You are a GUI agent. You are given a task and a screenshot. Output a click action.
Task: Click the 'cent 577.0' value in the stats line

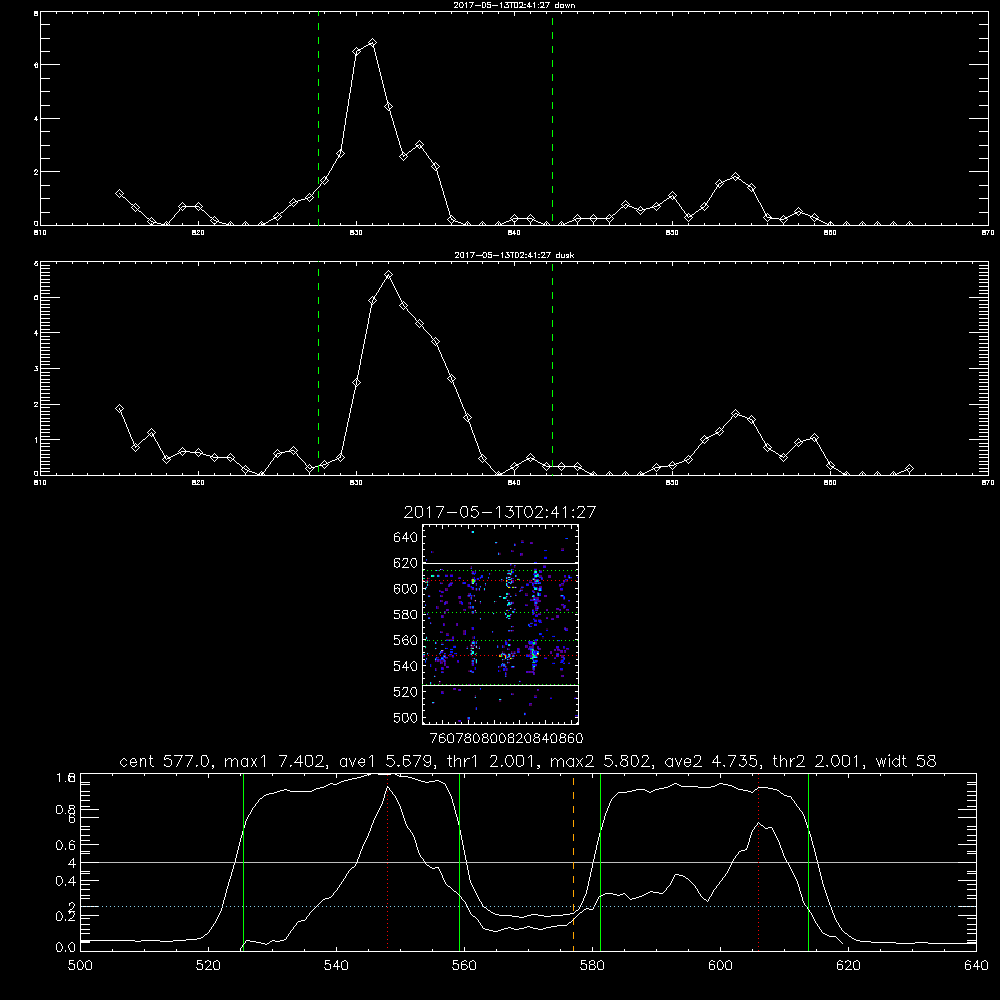click(166, 761)
